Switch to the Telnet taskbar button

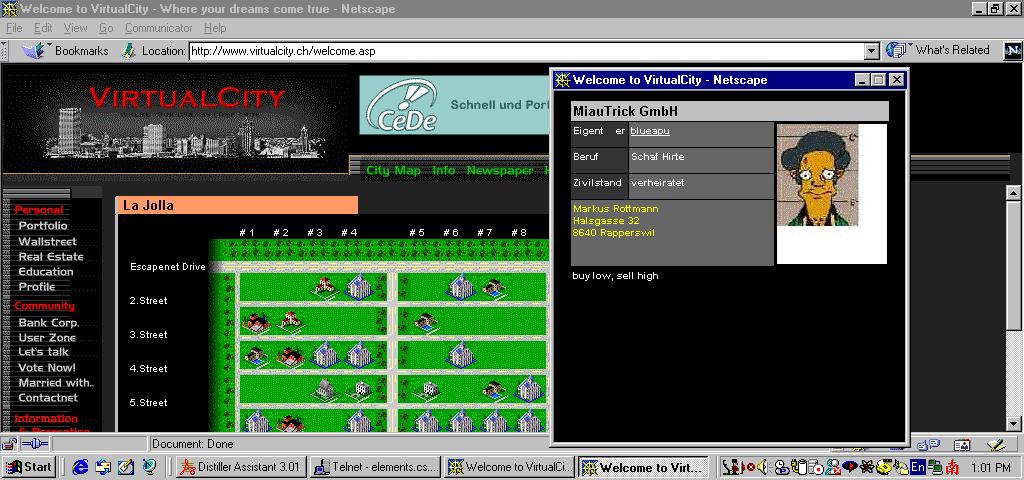(376, 467)
